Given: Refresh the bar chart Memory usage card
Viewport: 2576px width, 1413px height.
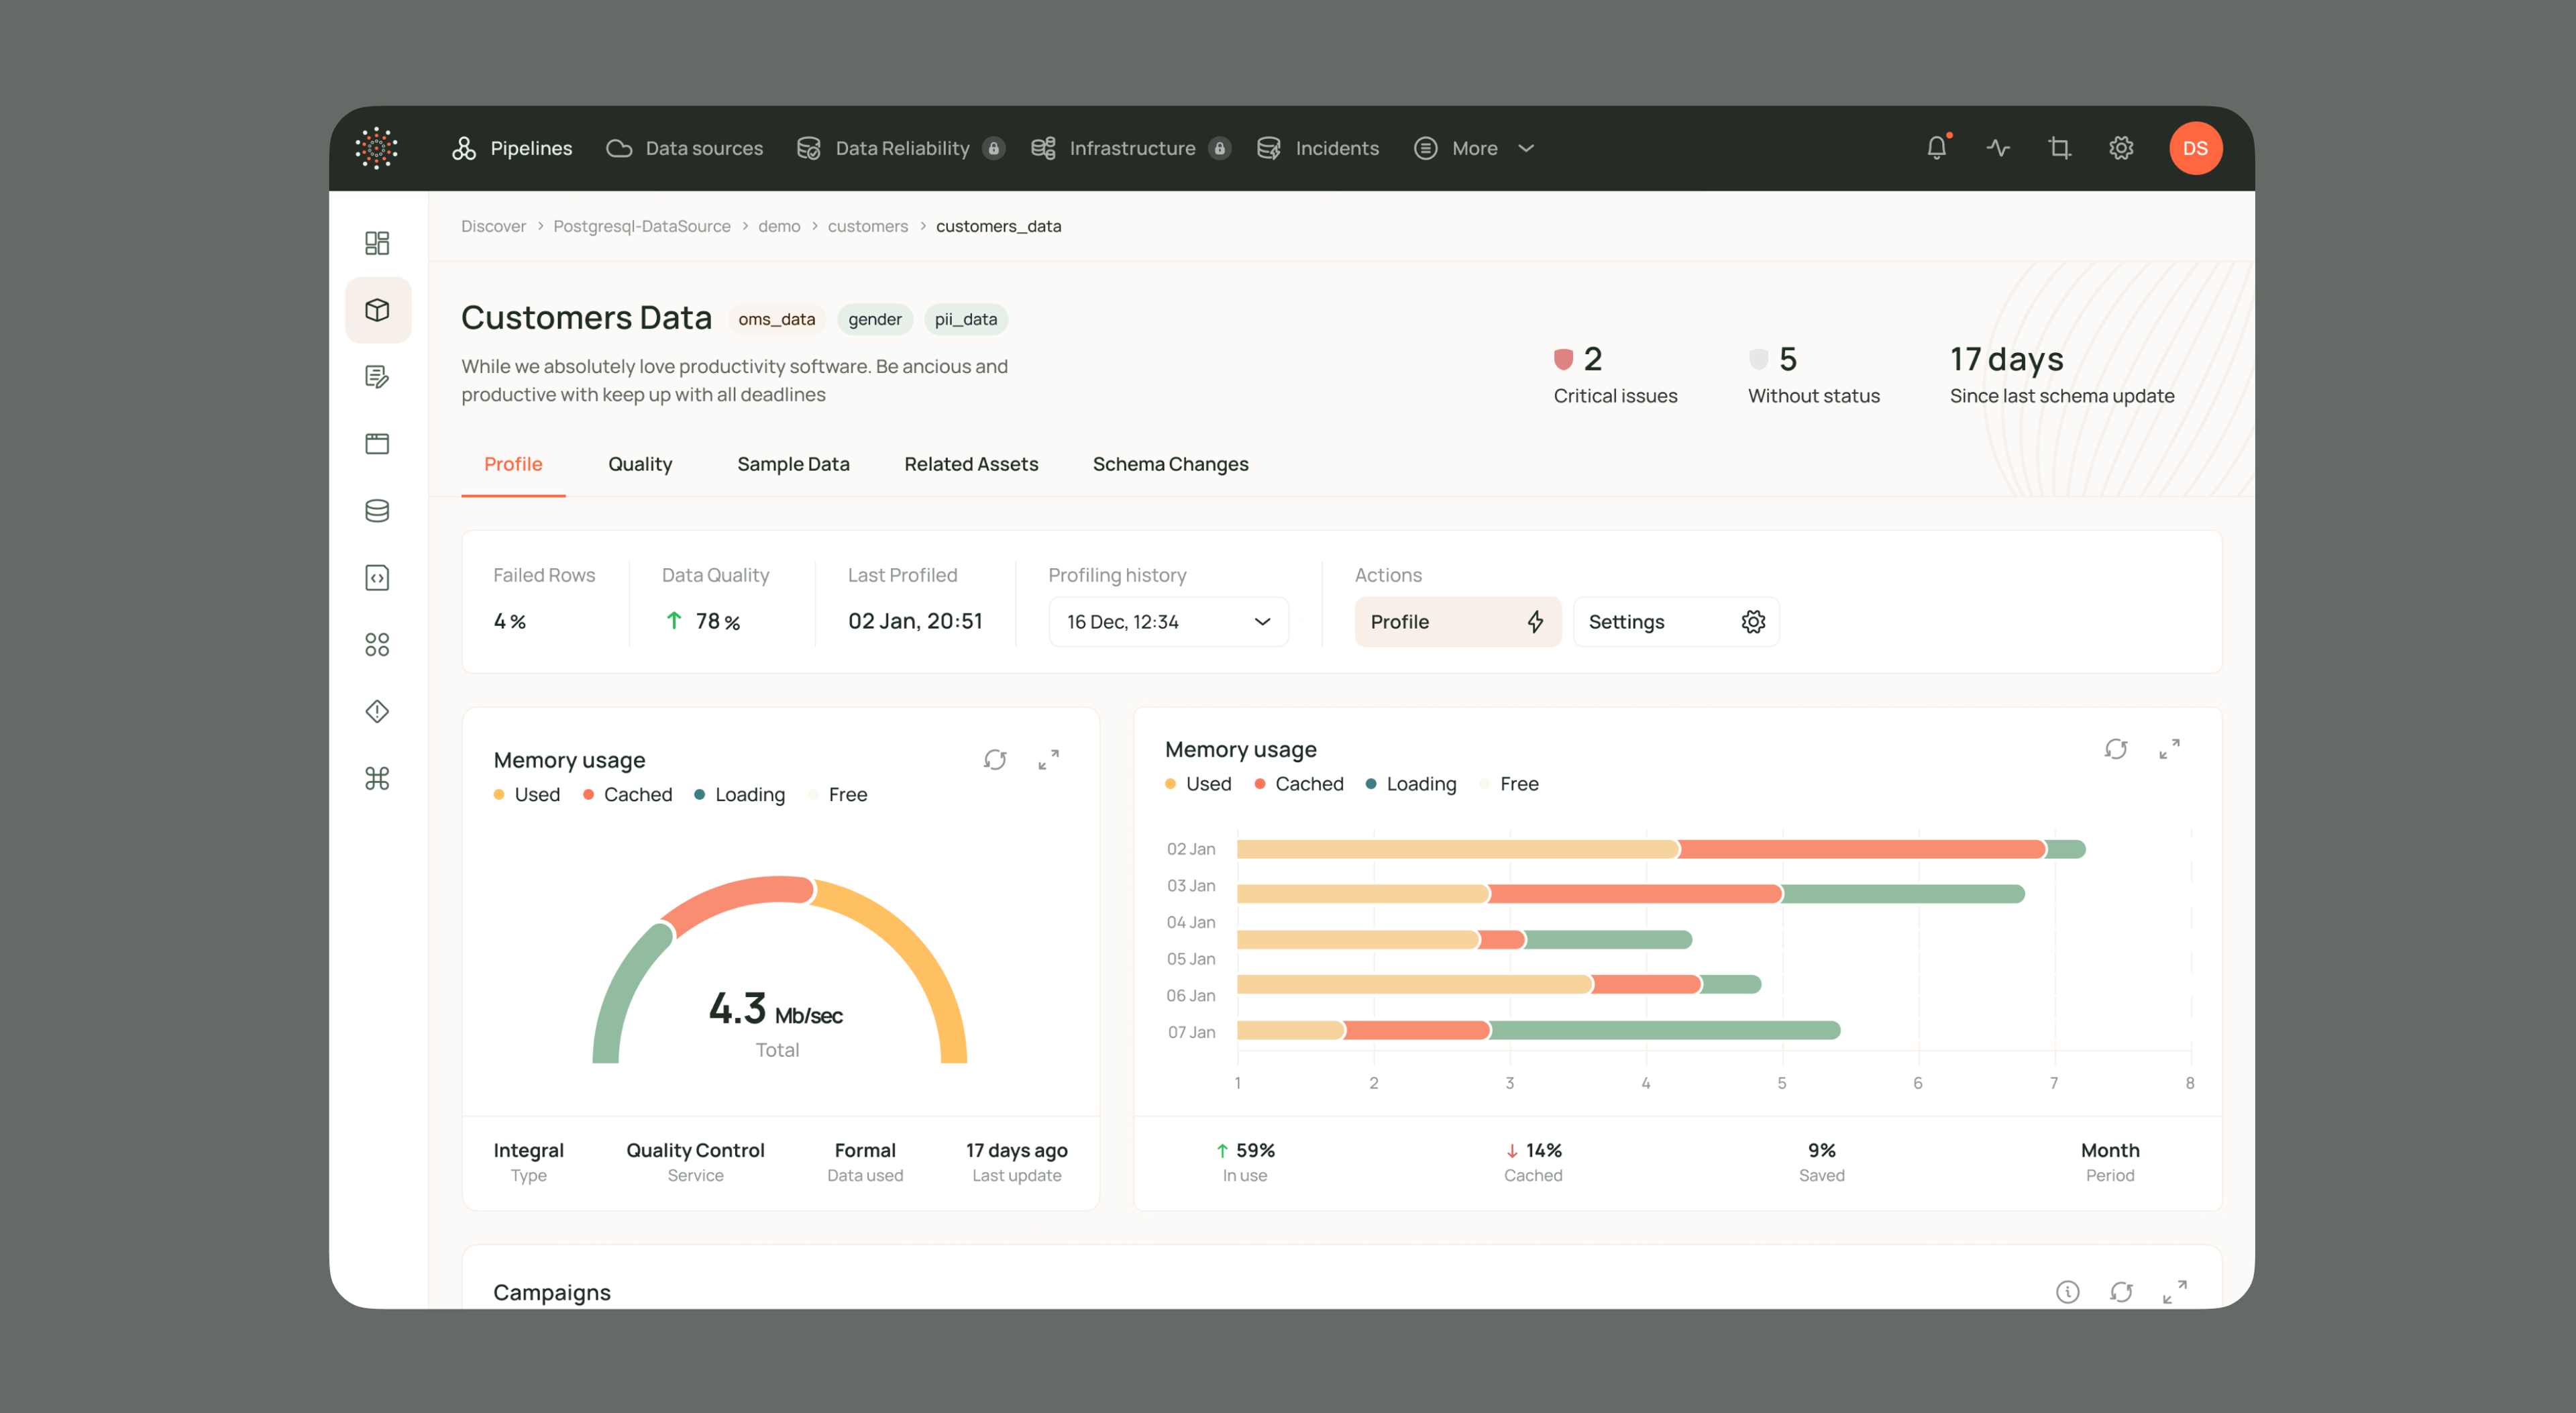Looking at the screenshot, I should click(2116, 749).
